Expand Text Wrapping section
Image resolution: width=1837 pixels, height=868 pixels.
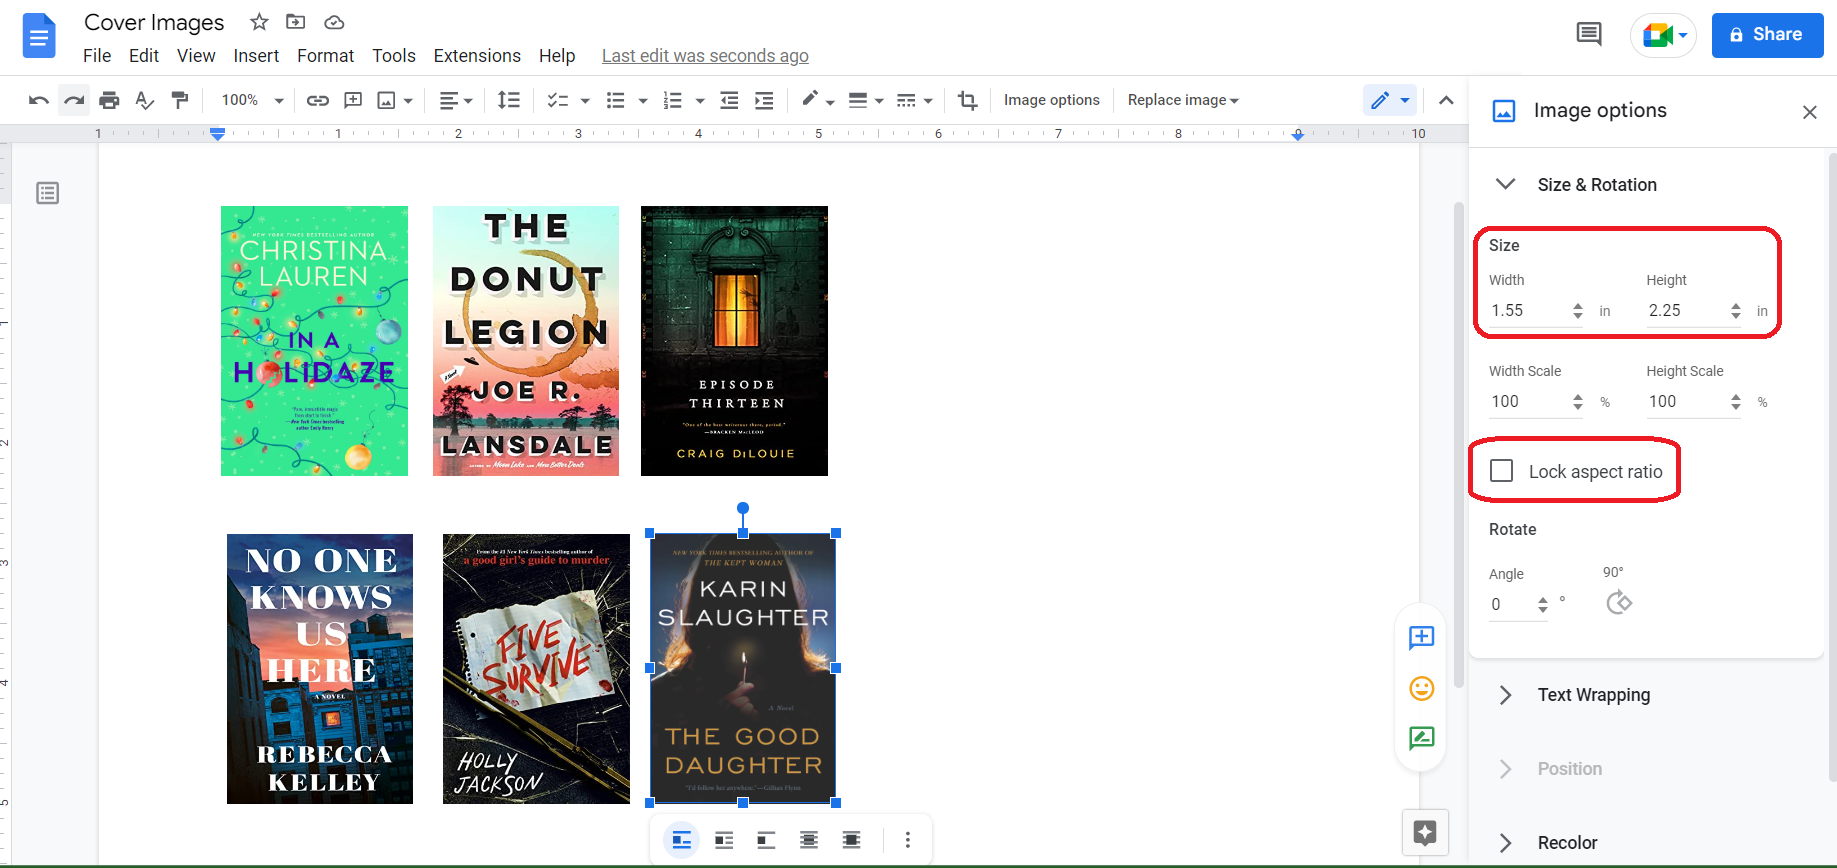point(1505,695)
